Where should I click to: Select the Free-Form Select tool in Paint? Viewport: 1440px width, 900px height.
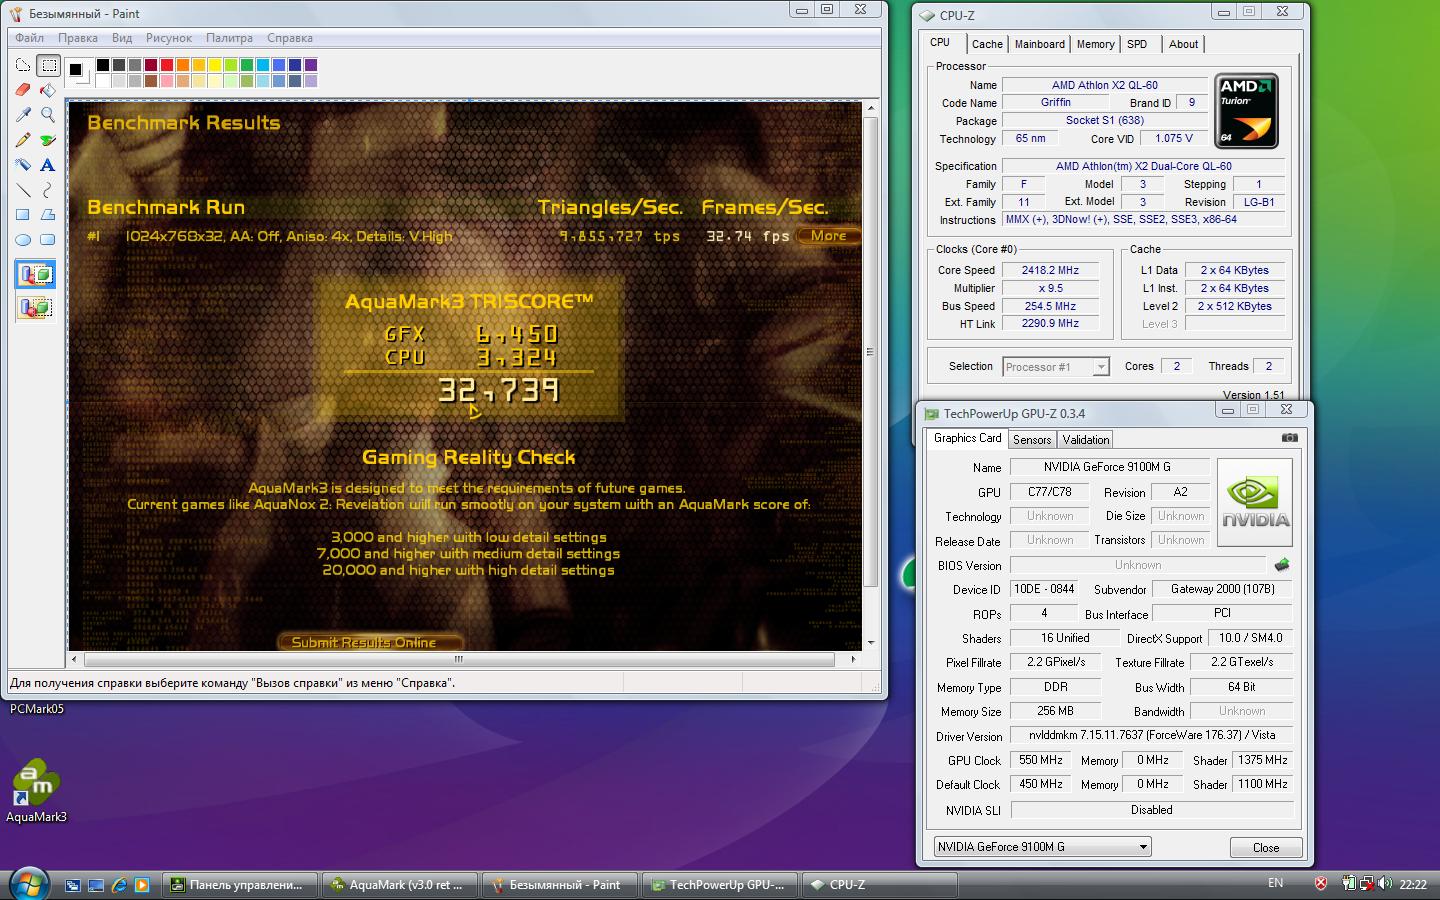[x=23, y=66]
